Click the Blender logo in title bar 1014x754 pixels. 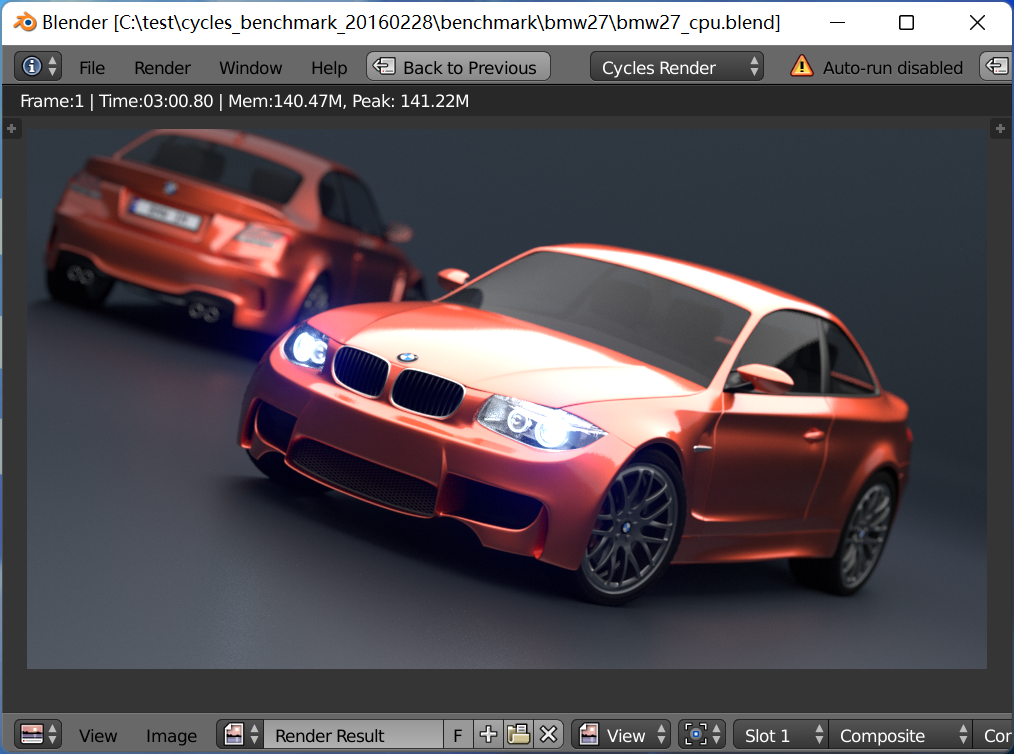point(25,22)
